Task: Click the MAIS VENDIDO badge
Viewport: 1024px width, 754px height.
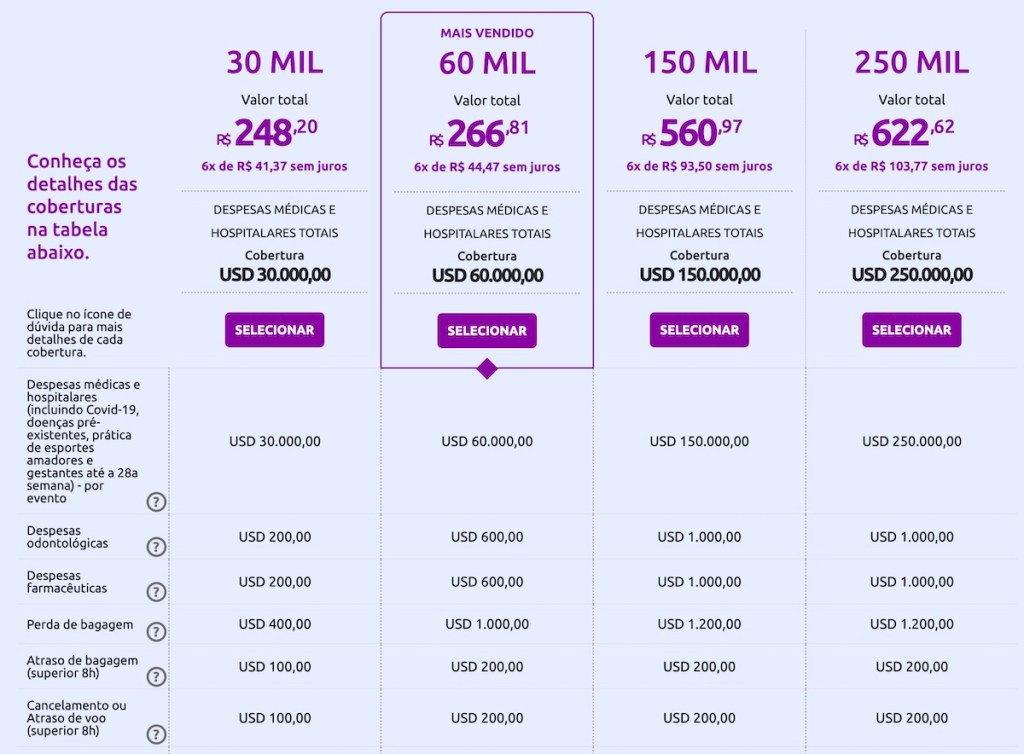Action: click(487, 32)
